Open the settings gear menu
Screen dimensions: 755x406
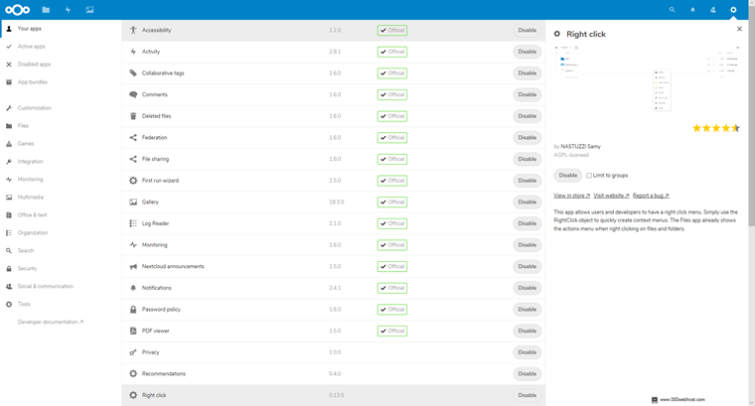[733, 10]
